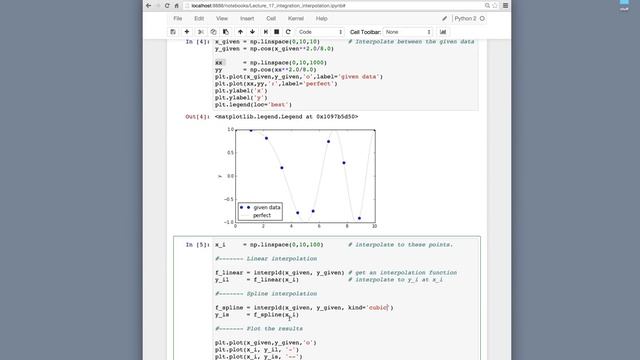Go back with browser back arrow
Viewport: 640px width, 360px height.
click(x=149, y=6)
